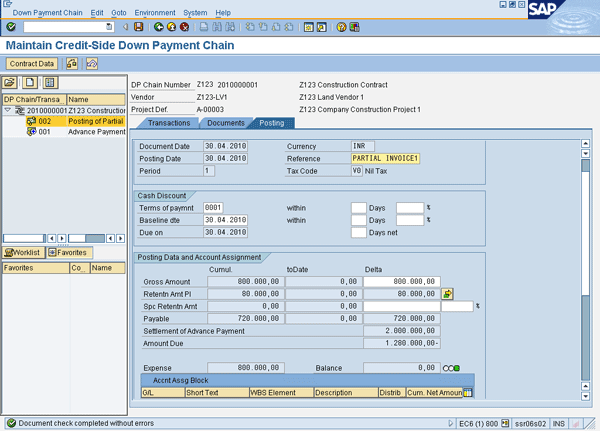Click the Contract Data button
The width and height of the screenshot is (600, 431).
(32, 64)
